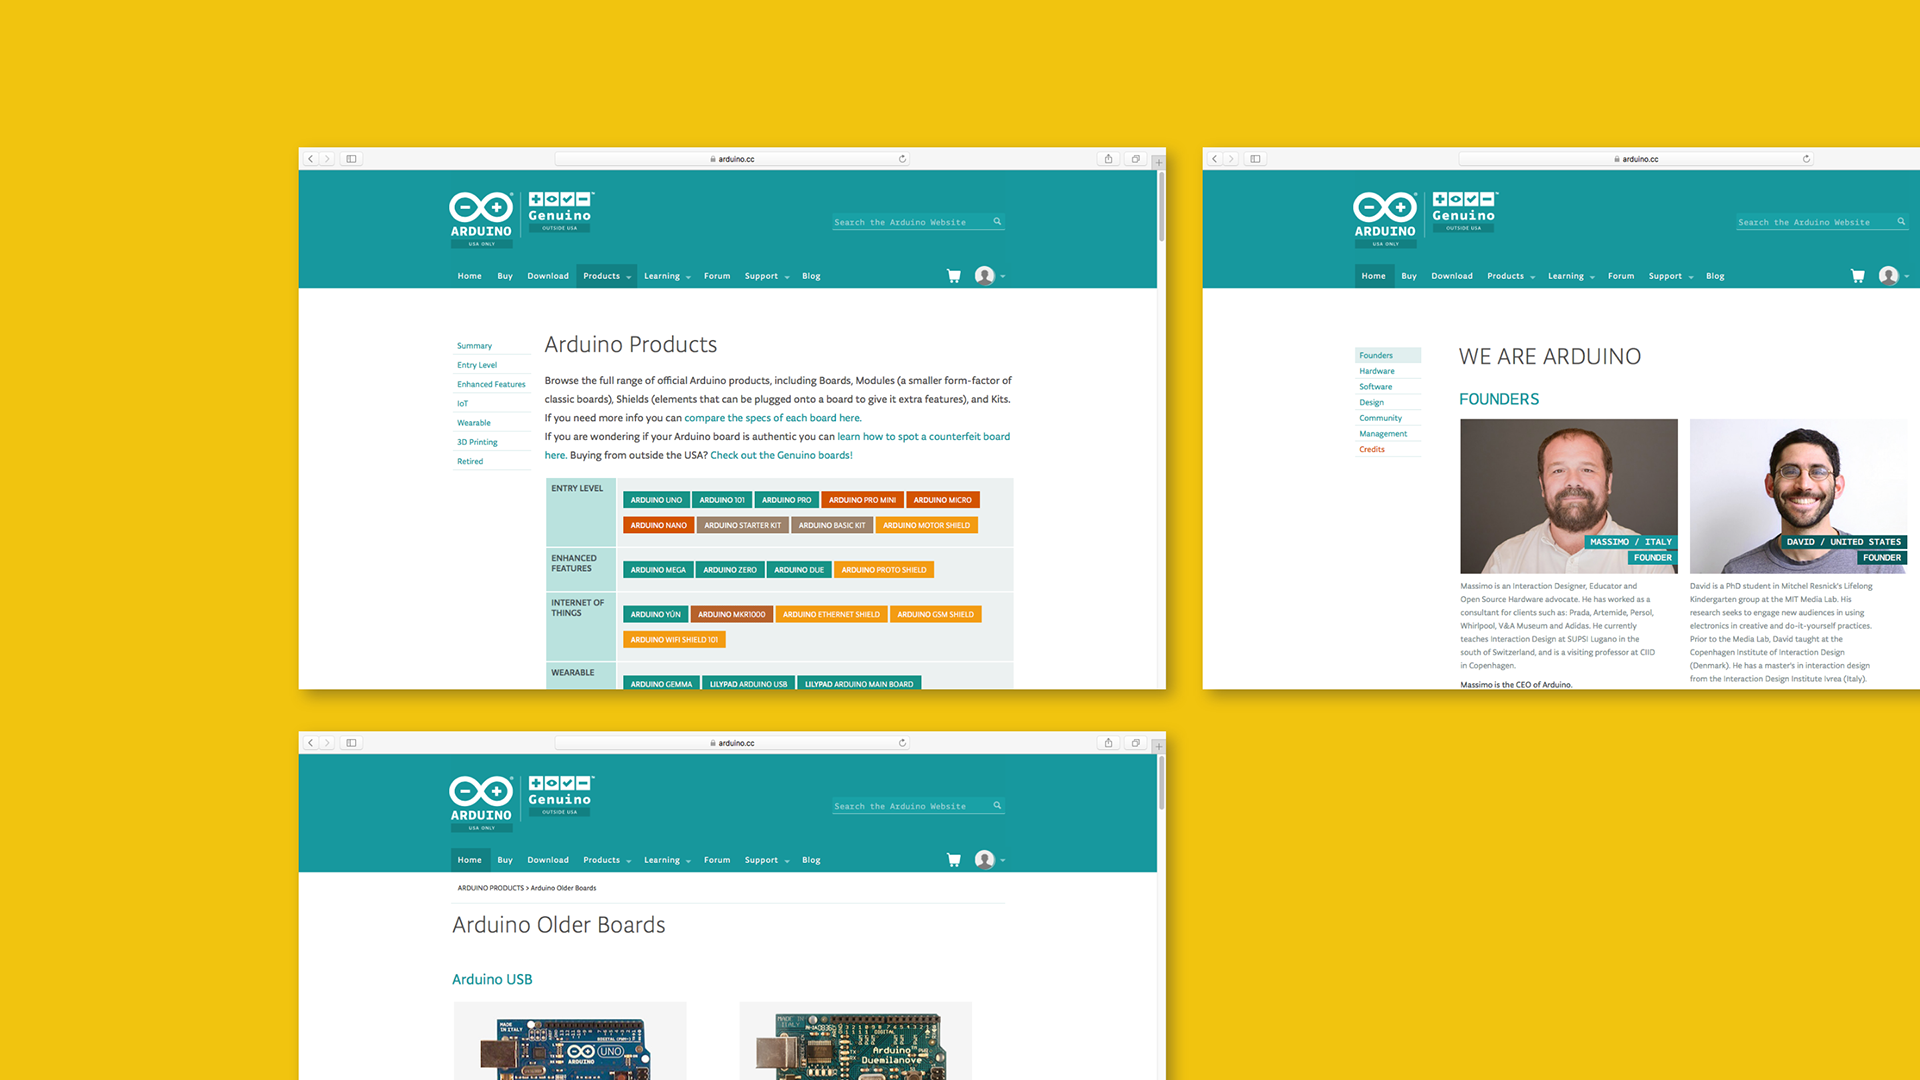Follow the compare the specs of each board link

coord(773,418)
